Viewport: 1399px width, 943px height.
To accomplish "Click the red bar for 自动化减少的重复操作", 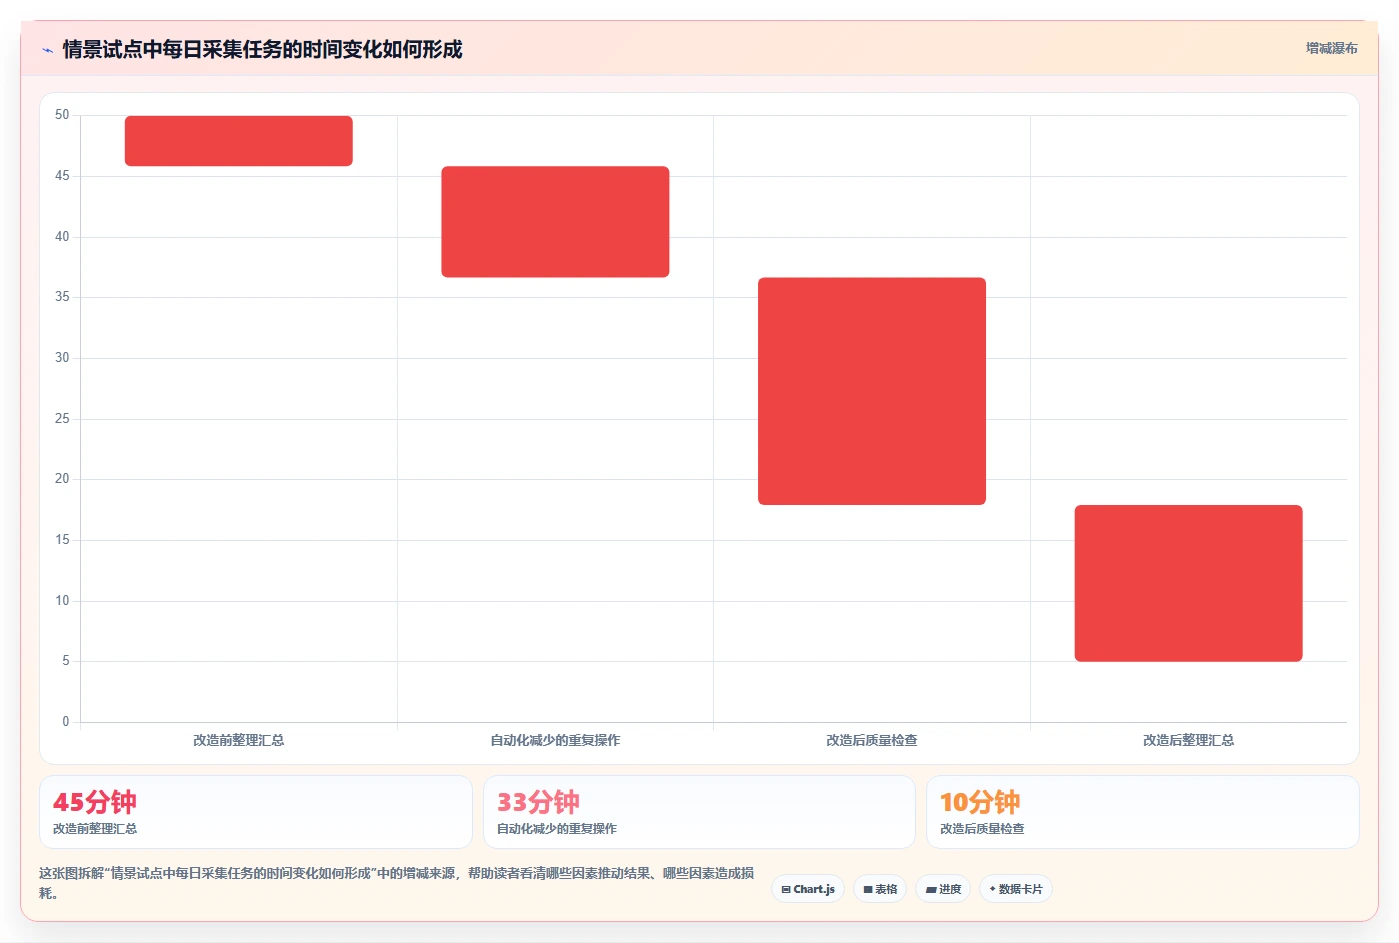I will click(x=555, y=222).
